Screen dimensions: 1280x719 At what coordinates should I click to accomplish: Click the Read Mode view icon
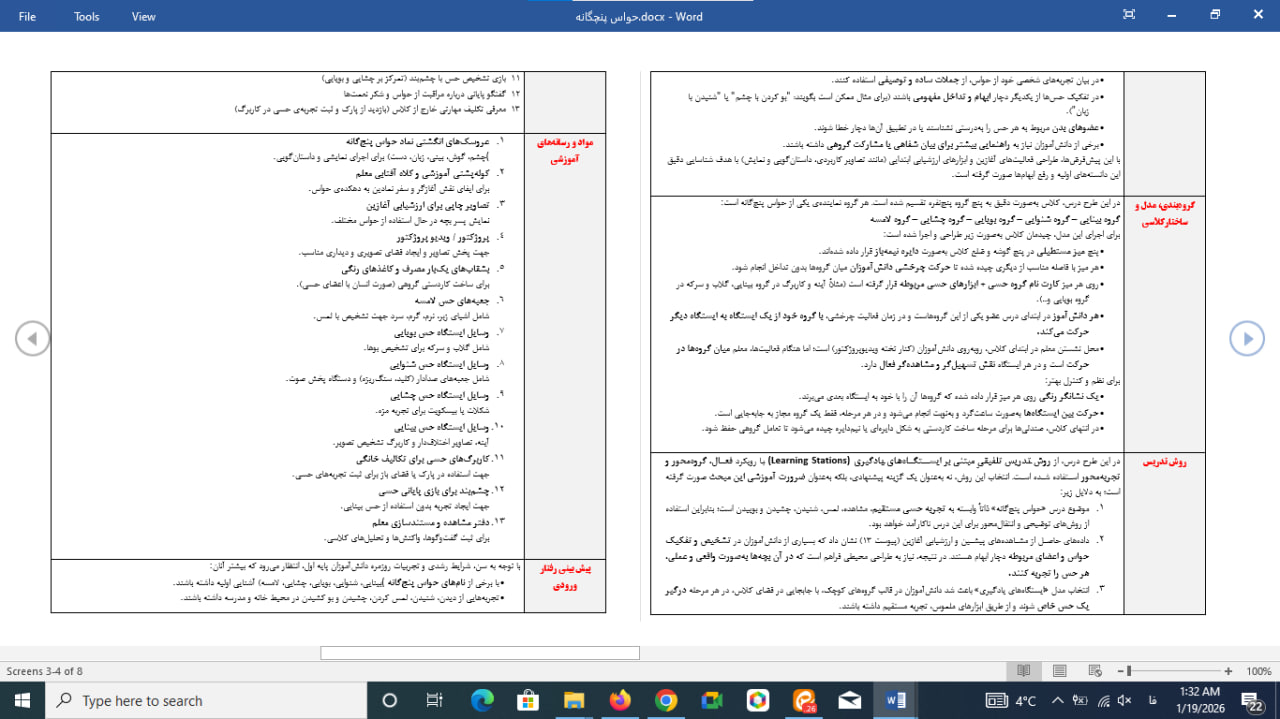point(1023,671)
